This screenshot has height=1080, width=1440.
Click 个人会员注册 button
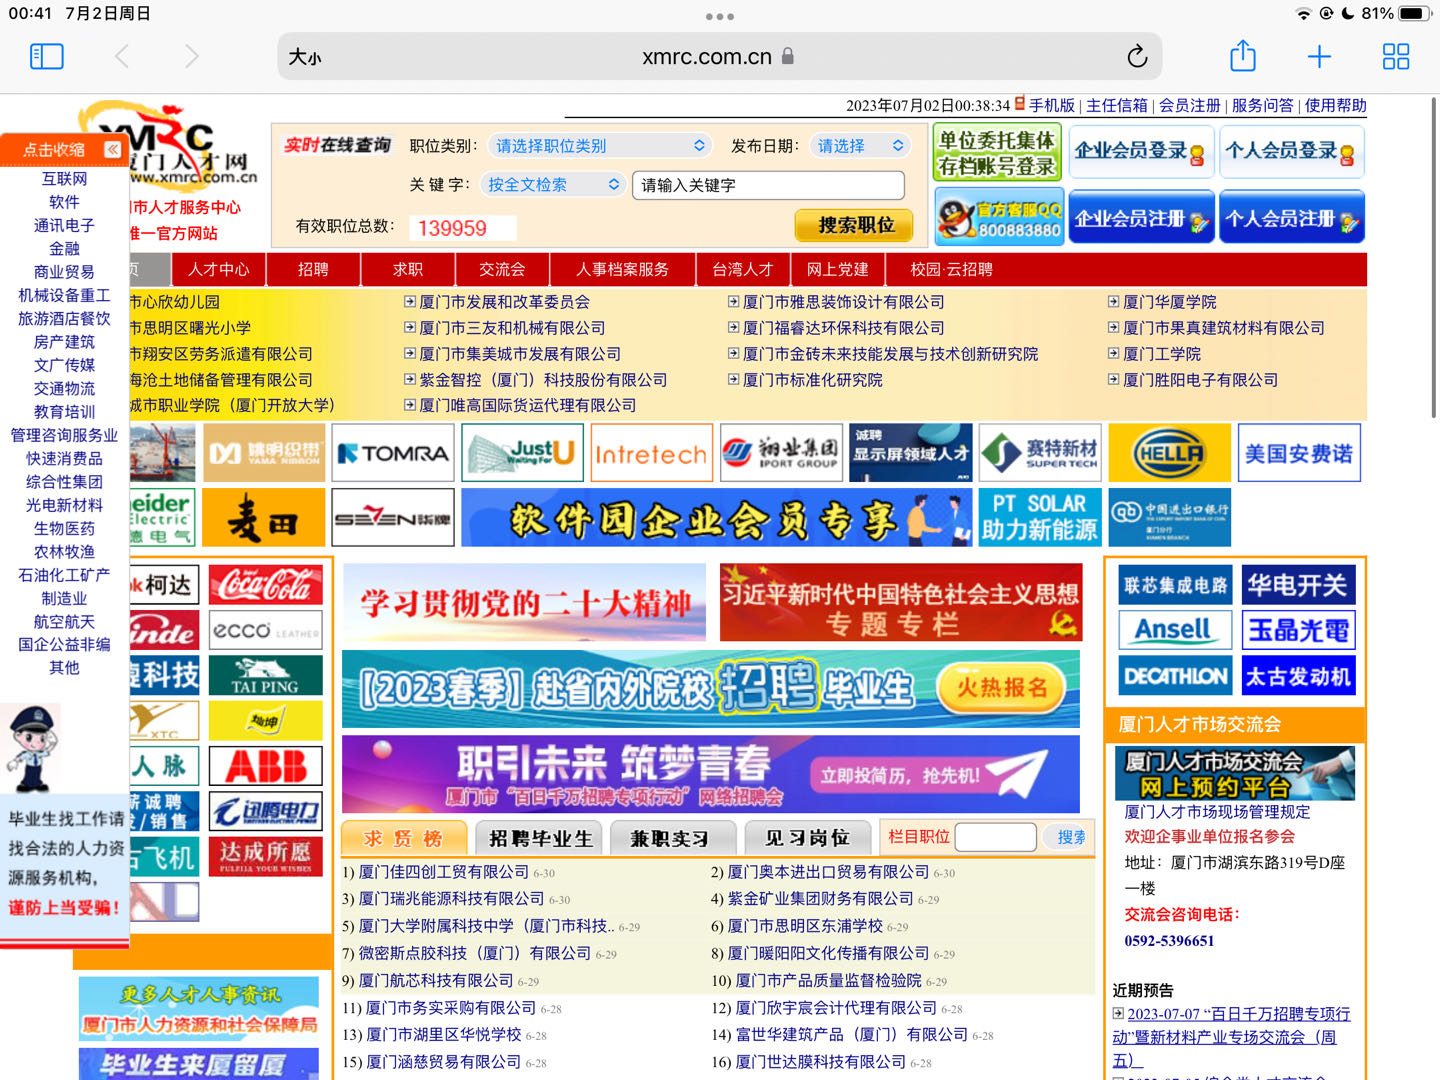click(1292, 217)
